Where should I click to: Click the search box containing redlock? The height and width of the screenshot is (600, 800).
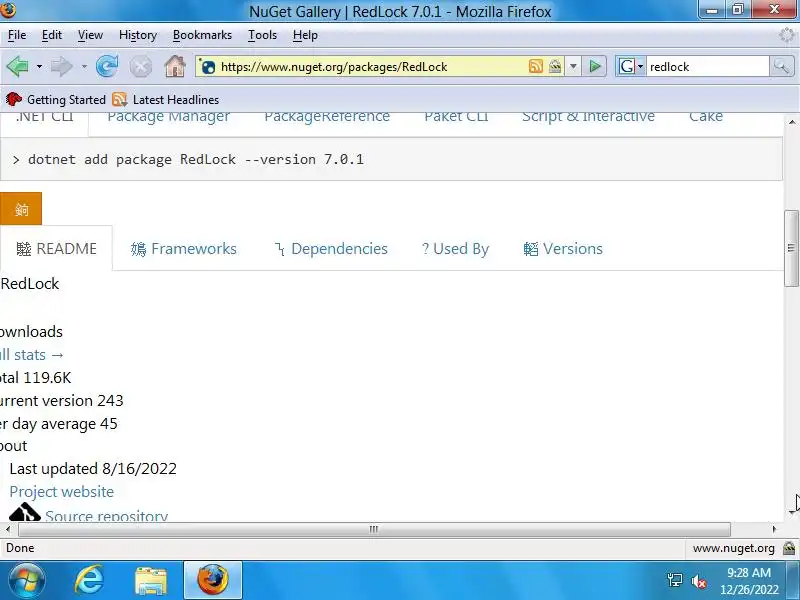[x=707, y=67]
